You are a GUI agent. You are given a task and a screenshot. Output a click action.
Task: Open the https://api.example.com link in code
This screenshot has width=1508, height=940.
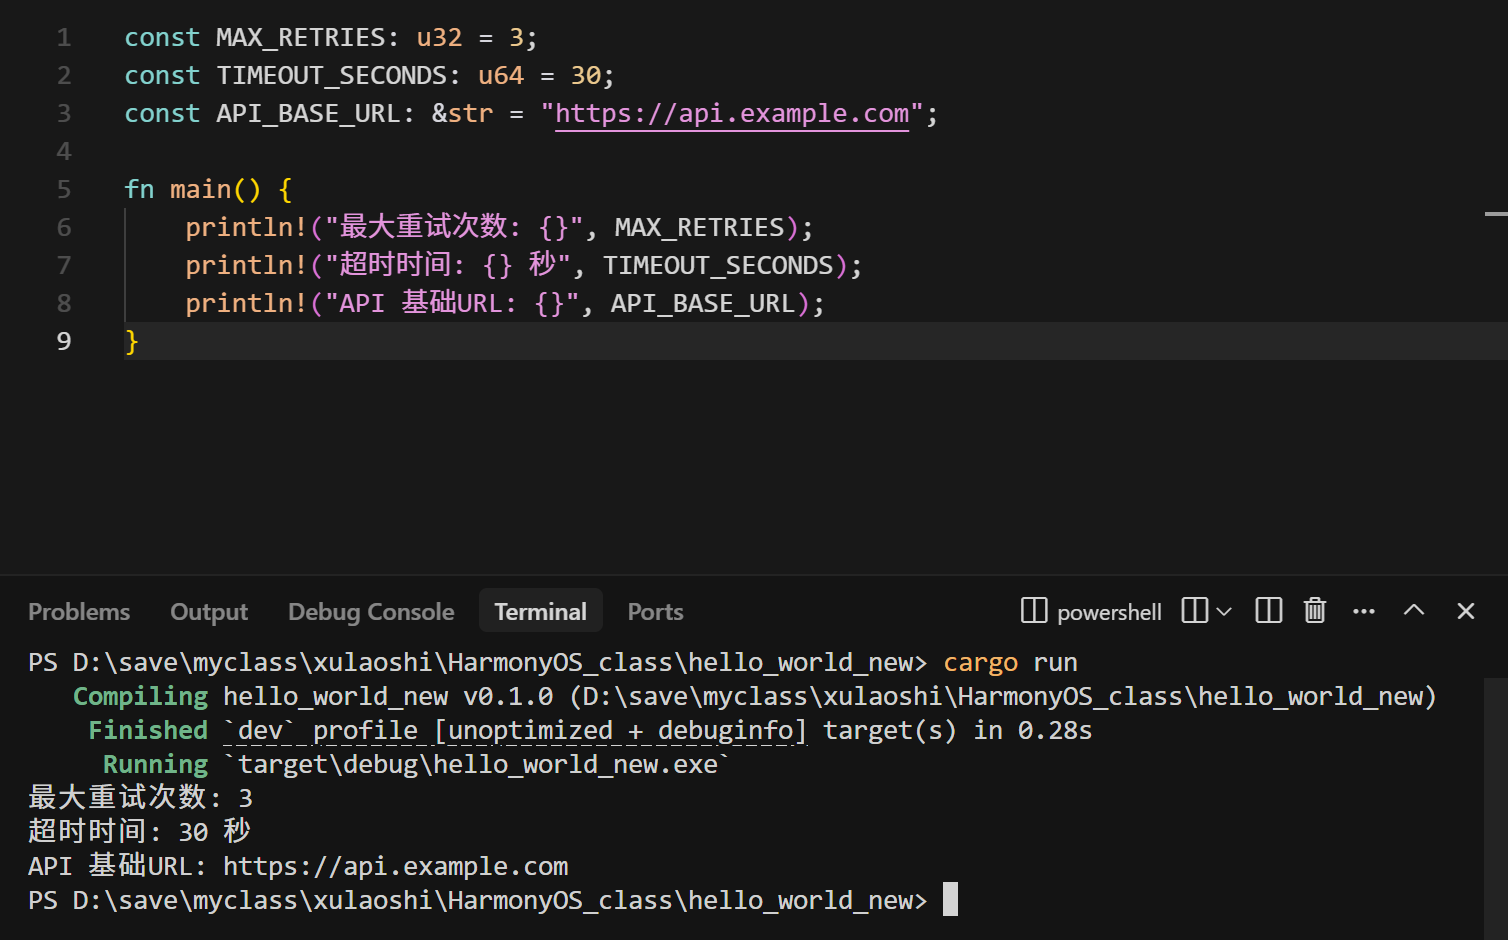coord(732,114)
